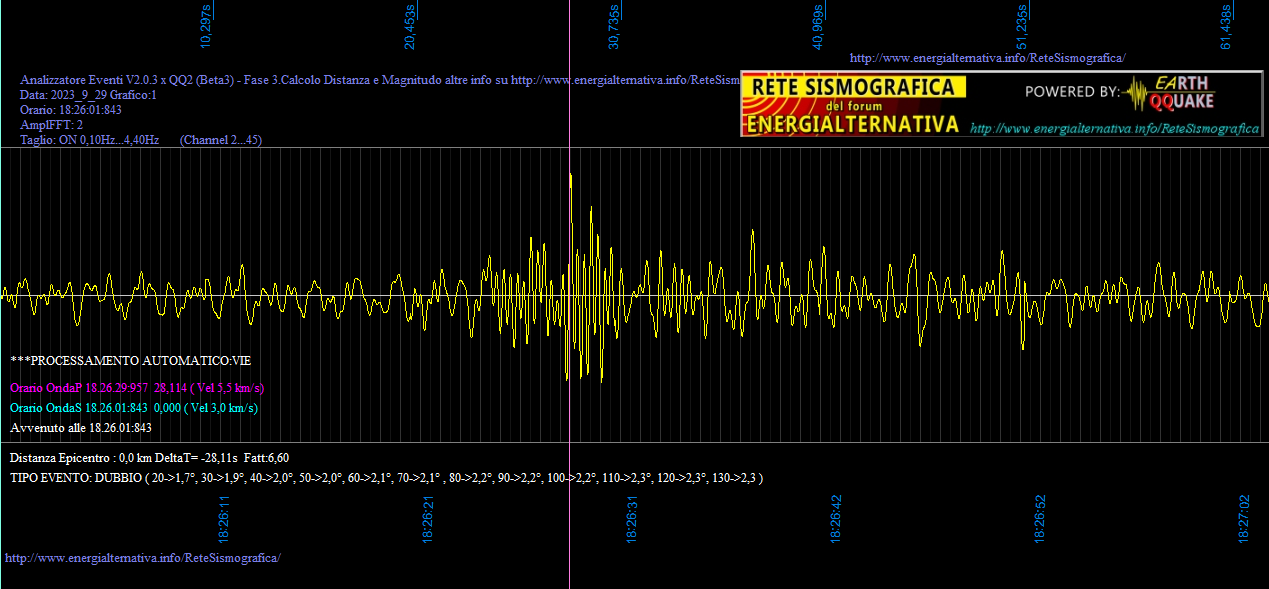
Task: Click the 'Orario: 18:26:01:843' line
Action: click(x=71, y=110)
